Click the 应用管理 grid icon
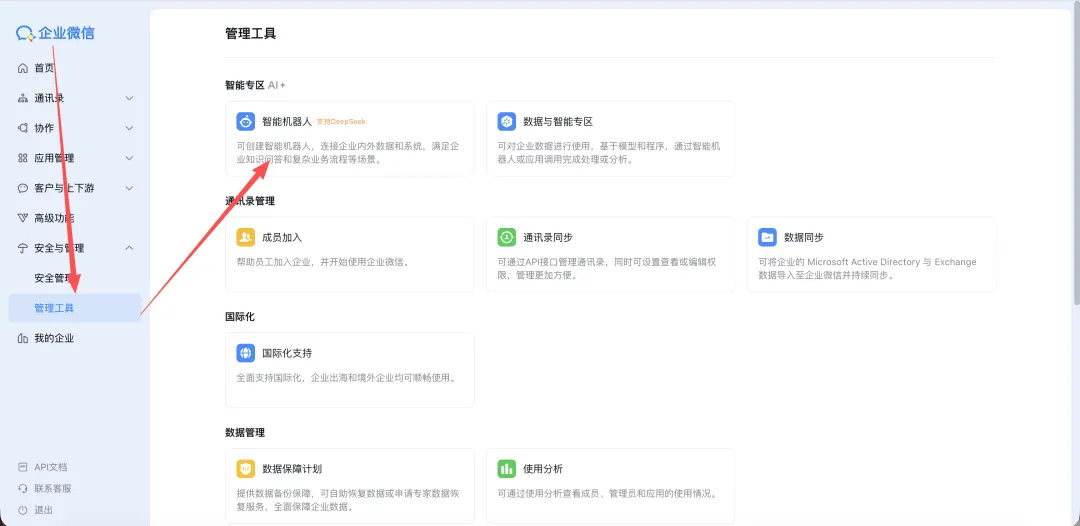1080x526 pixels. (23, 158)
